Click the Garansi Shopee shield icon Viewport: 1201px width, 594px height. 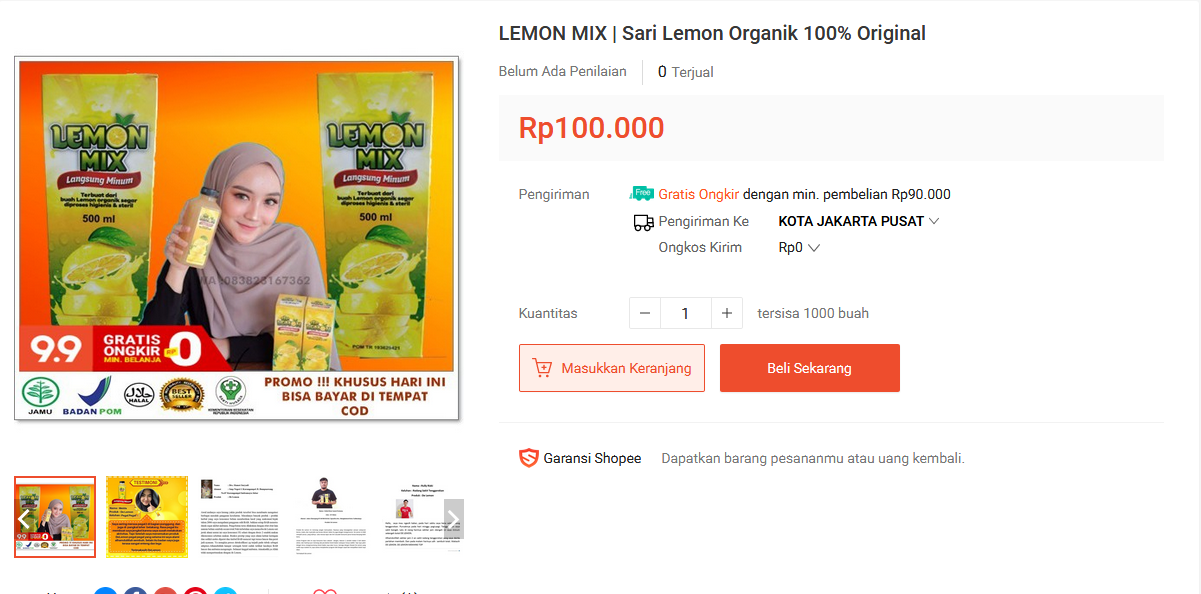coord(528,458)
